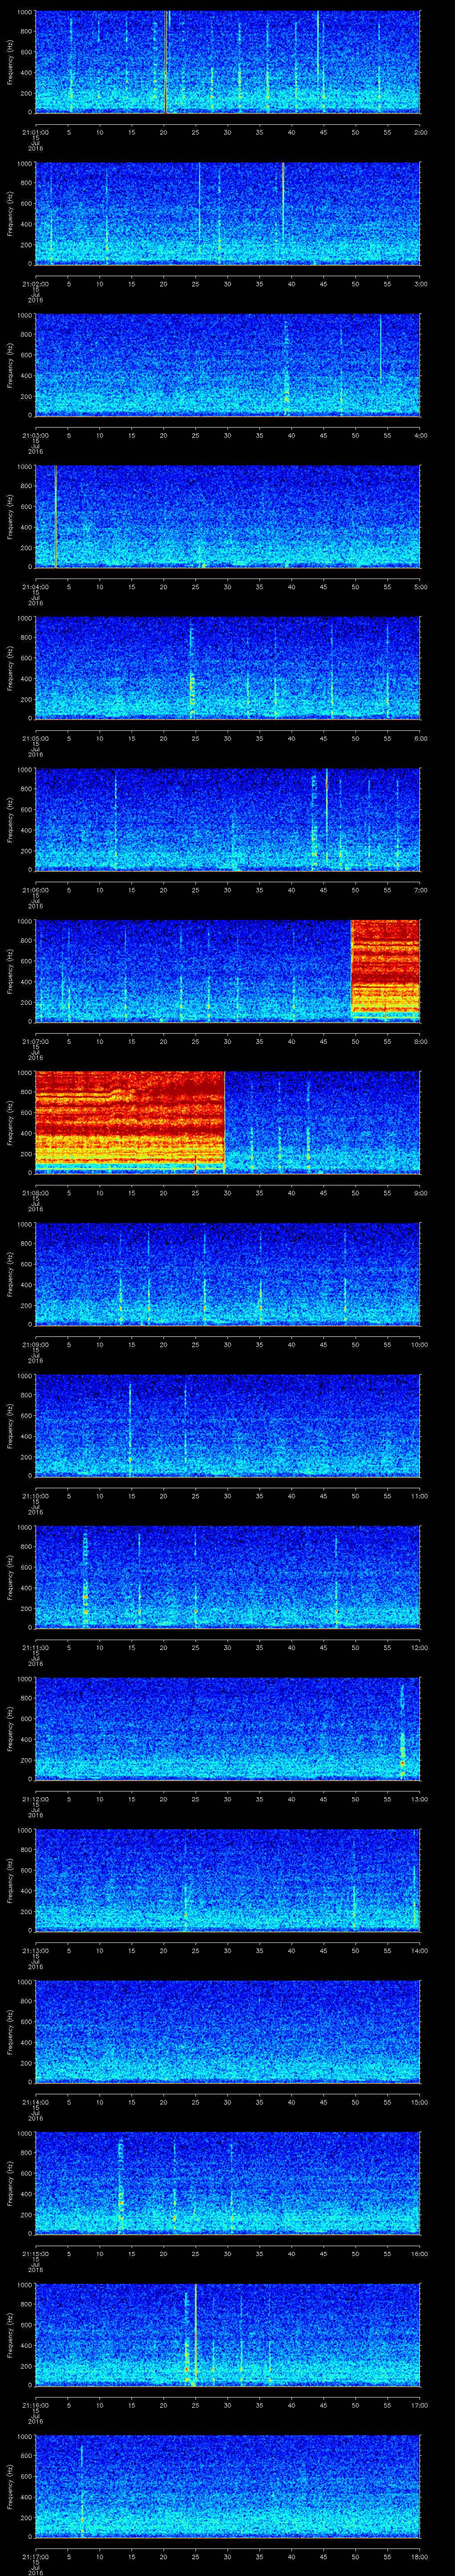Select the spectrogram panel starting at 21:02:00
Image resolution: width=455 pixels, height=2576 pixels.
[228, 214]
